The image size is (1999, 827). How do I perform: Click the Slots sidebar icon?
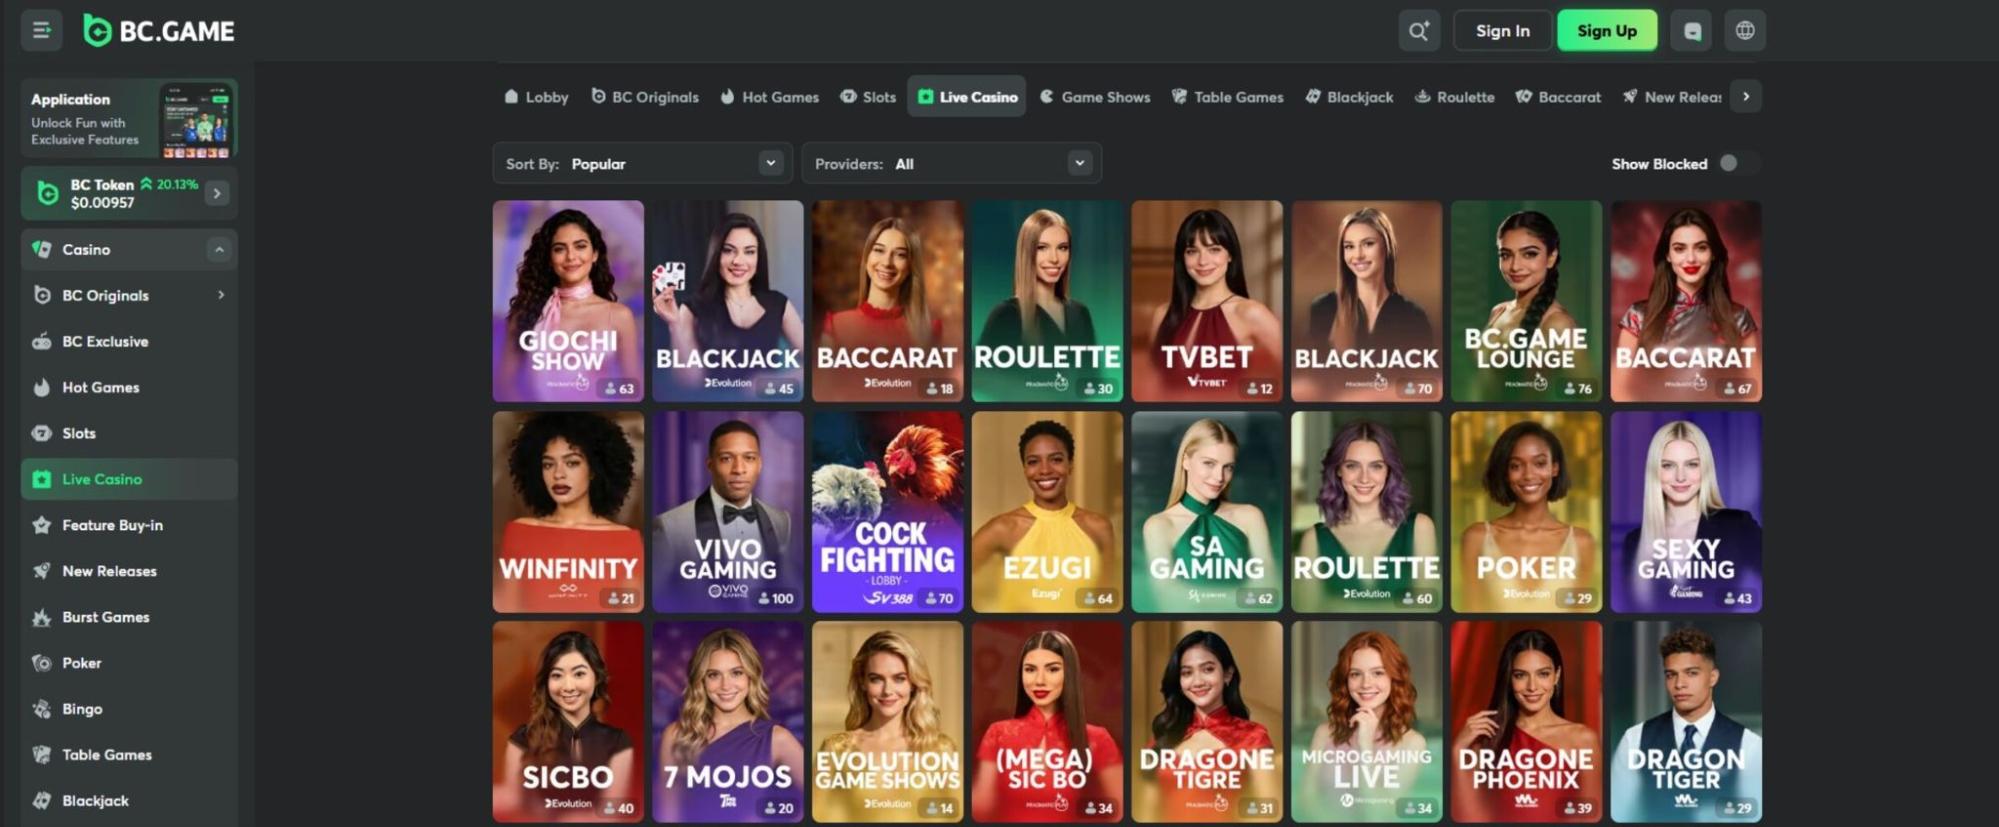(42, 433)
